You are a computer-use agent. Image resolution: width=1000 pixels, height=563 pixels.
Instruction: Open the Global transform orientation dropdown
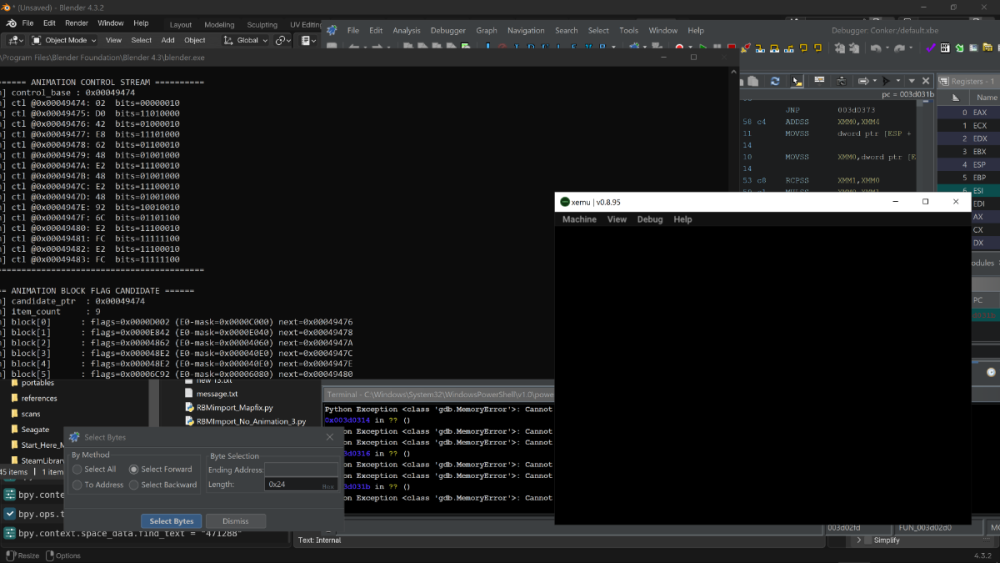pos(246,40)
